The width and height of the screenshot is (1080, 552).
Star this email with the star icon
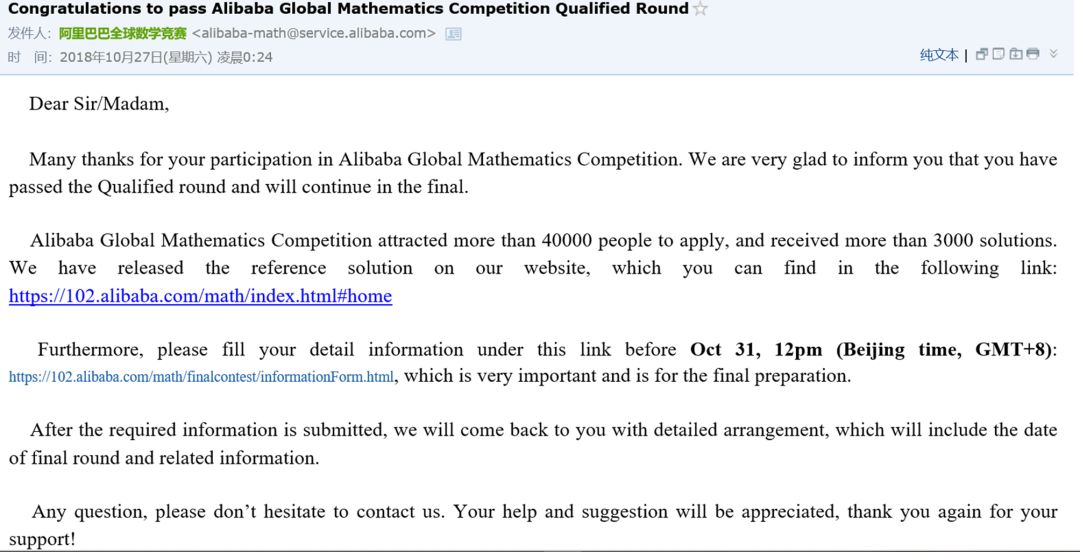coord(700,9)
